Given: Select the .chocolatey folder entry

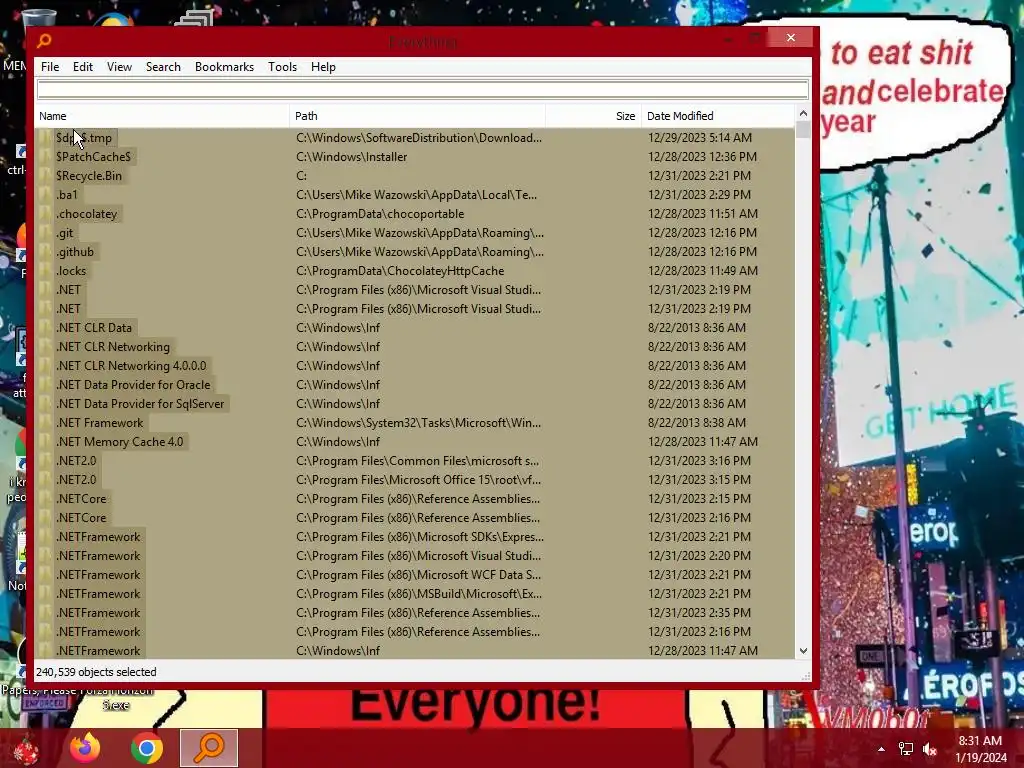Looking at the screenshot, I should coord(86,214).
